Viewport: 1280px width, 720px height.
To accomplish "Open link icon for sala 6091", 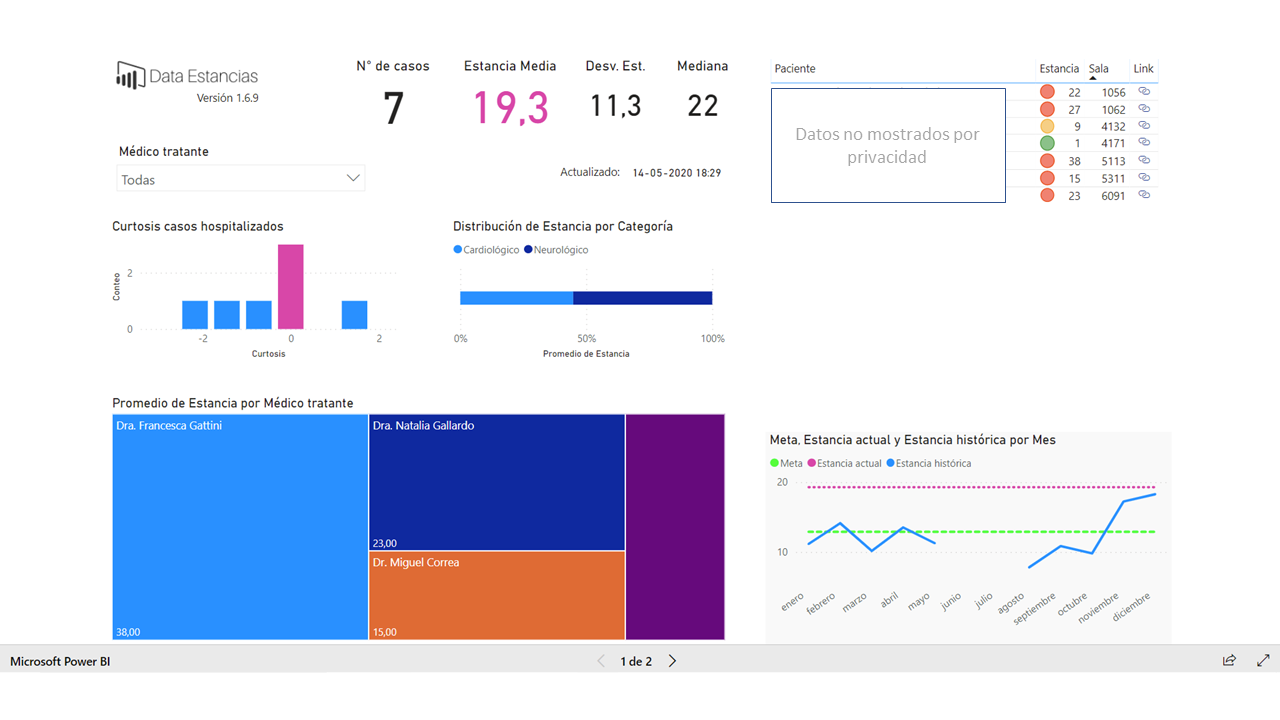I will pyautogui.click(x=1144, y=195).
